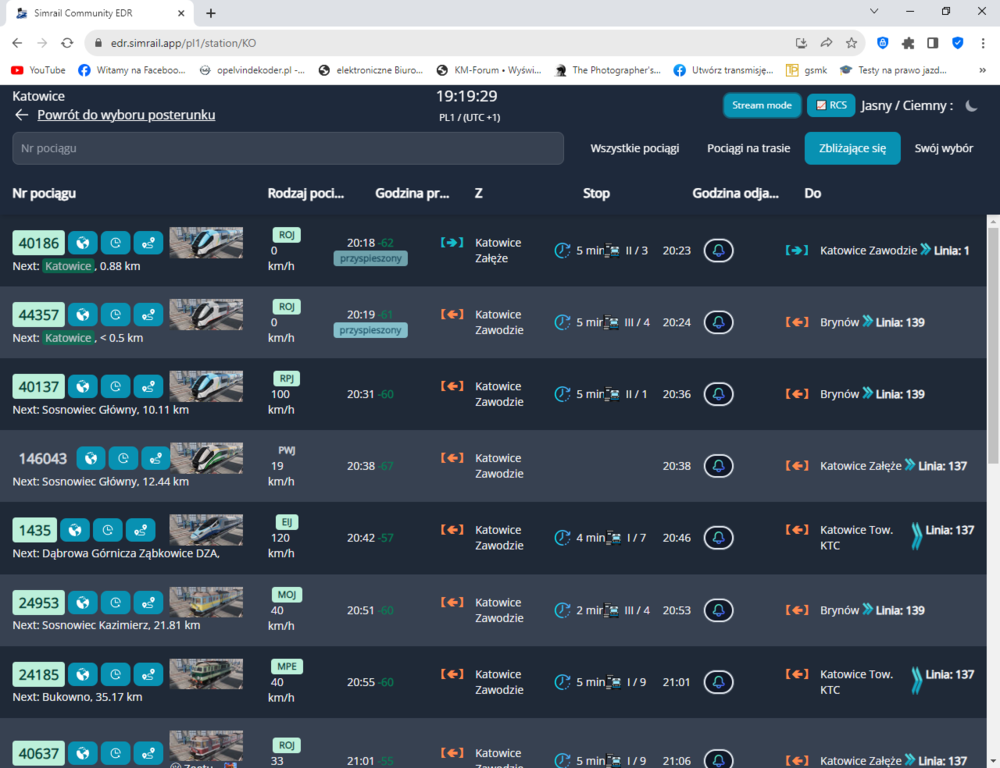Screen dimensions: 1000x768
Task: Follow the Powrót do wyboru posterunku link
Action: tap(126, 115)
